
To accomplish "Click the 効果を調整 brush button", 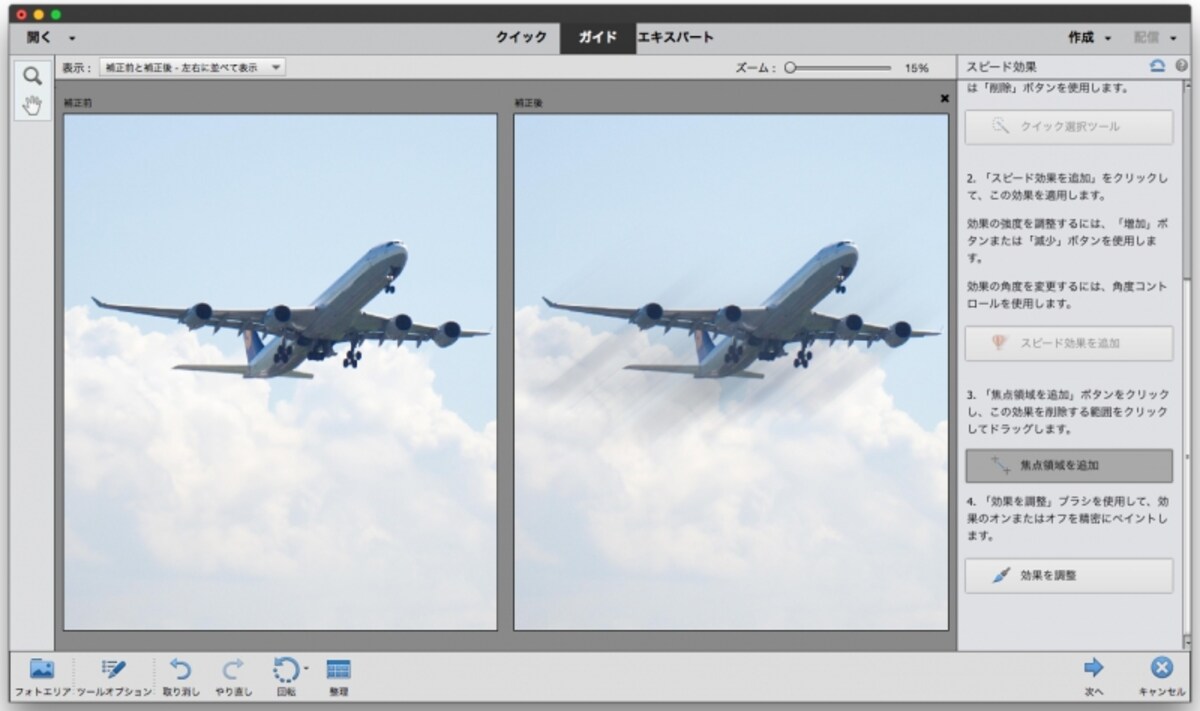I will pos(1069,575).
